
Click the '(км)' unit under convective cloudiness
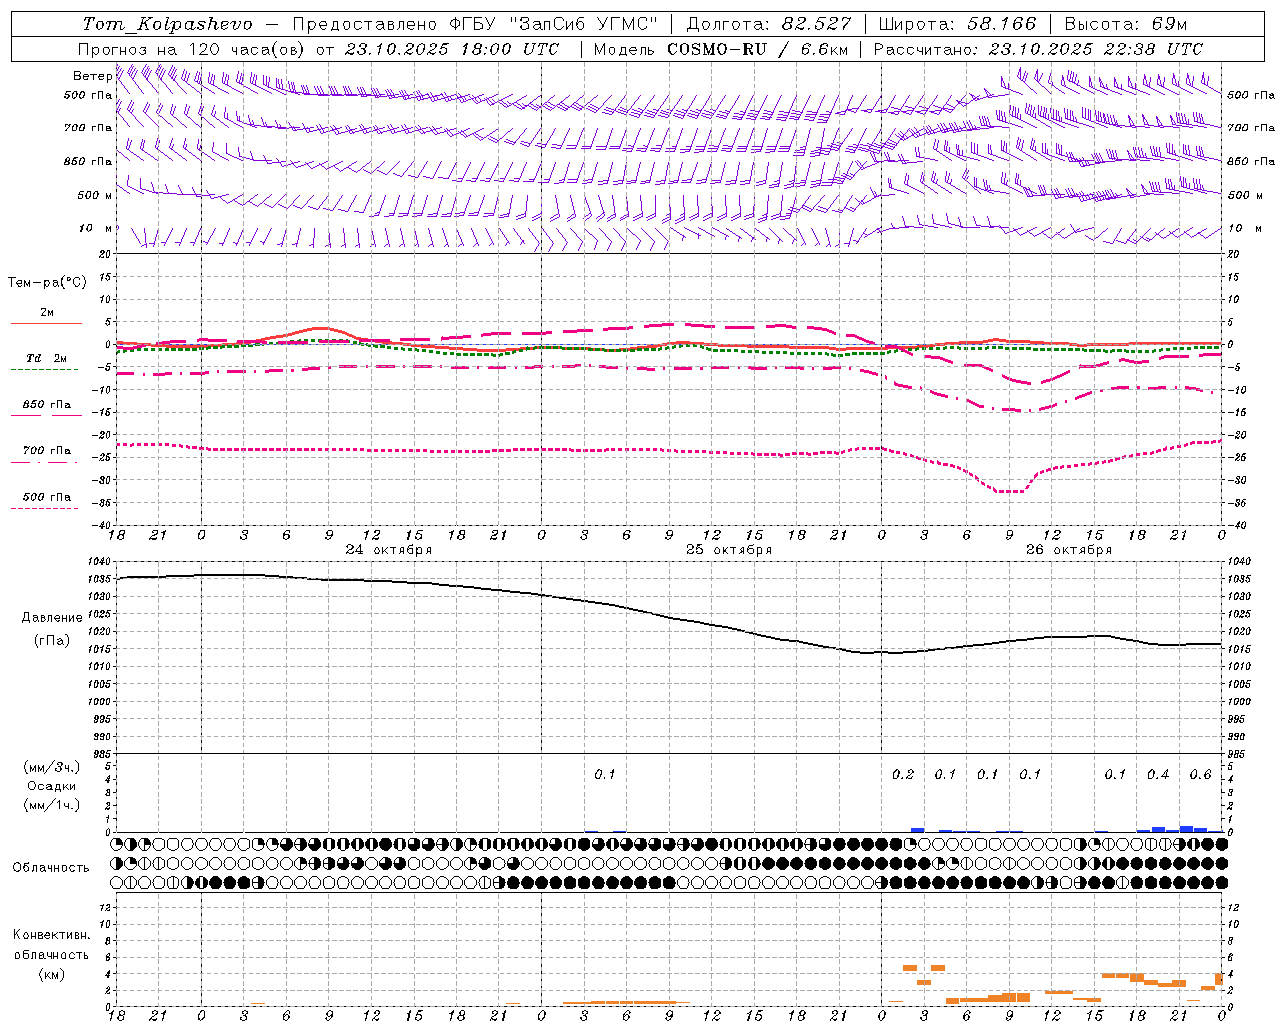[51, 974]
